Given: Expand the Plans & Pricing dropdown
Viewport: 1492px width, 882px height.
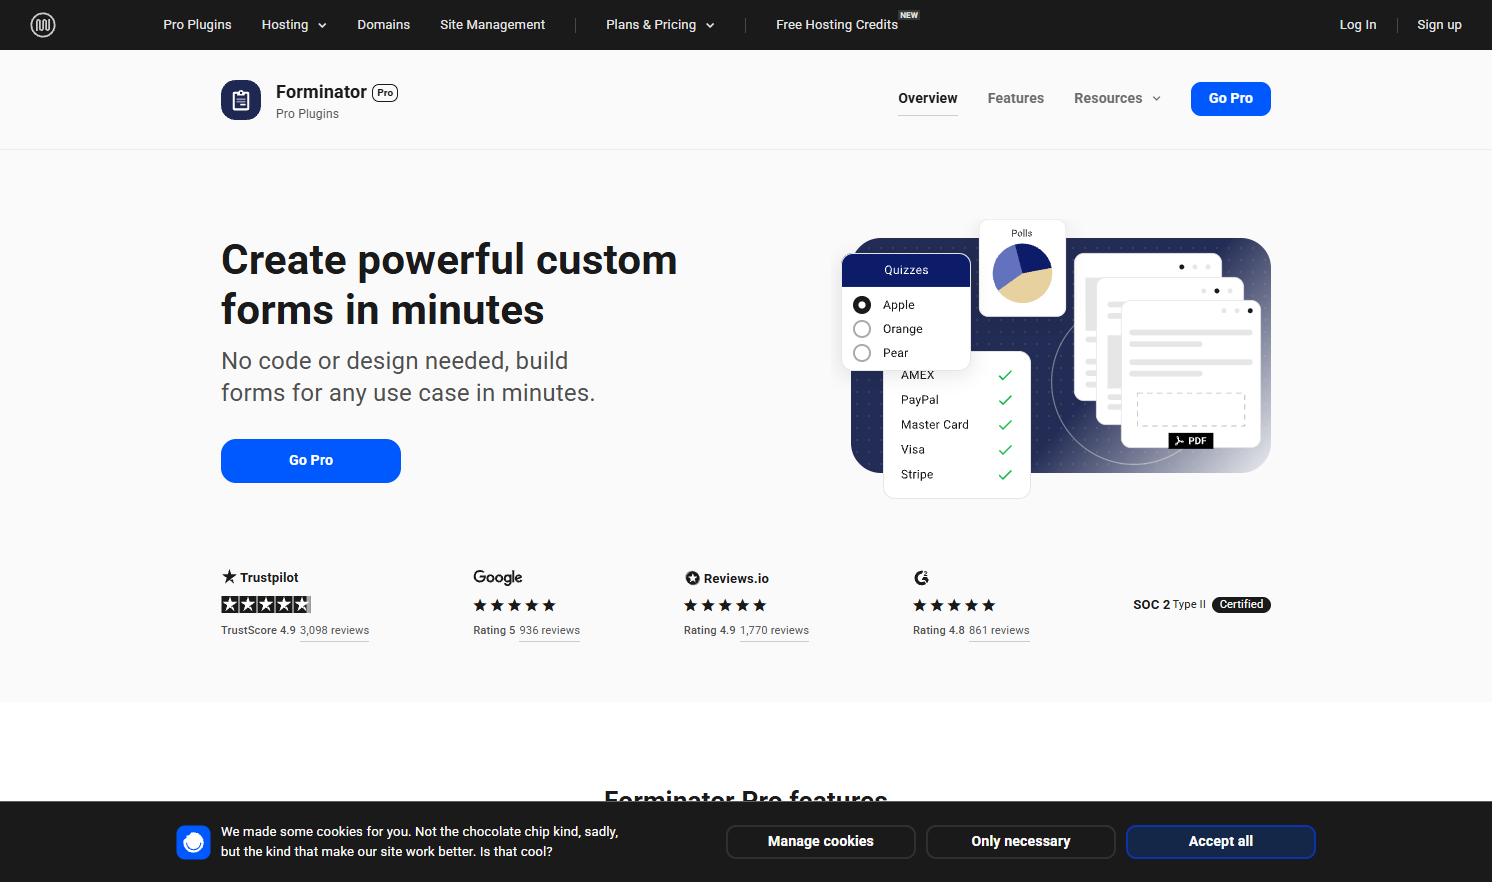Looking at the screenshot, I should pyautogui.click(x=660, y=25).
